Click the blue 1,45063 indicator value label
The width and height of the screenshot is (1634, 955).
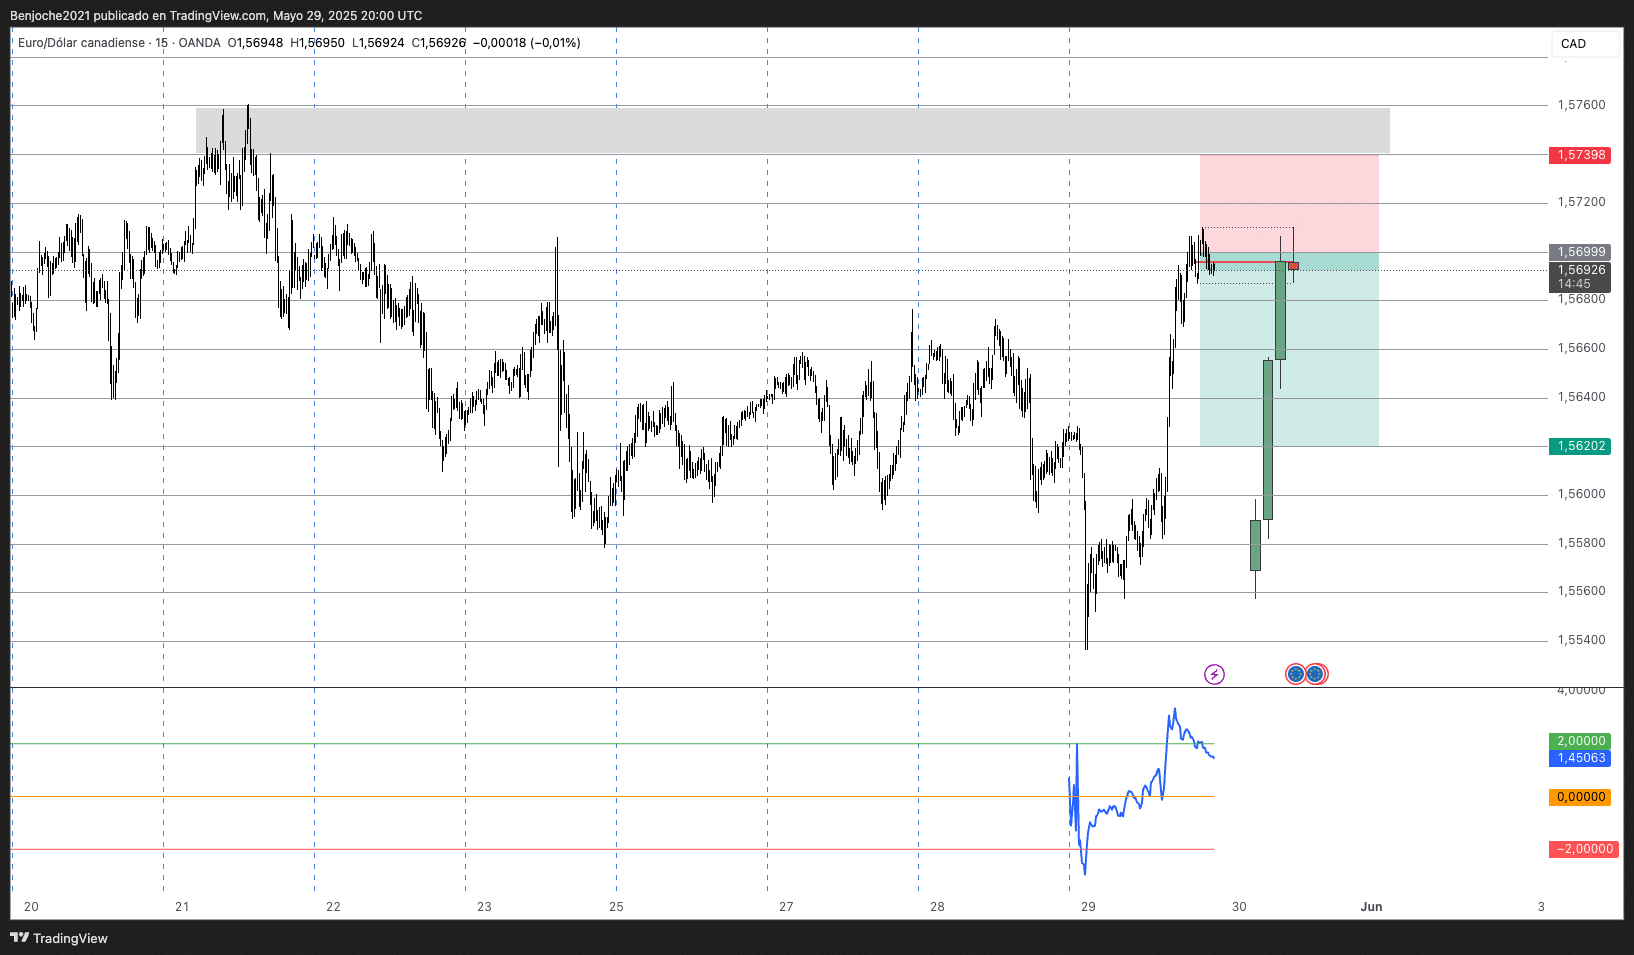click(x=1580, y=758)
